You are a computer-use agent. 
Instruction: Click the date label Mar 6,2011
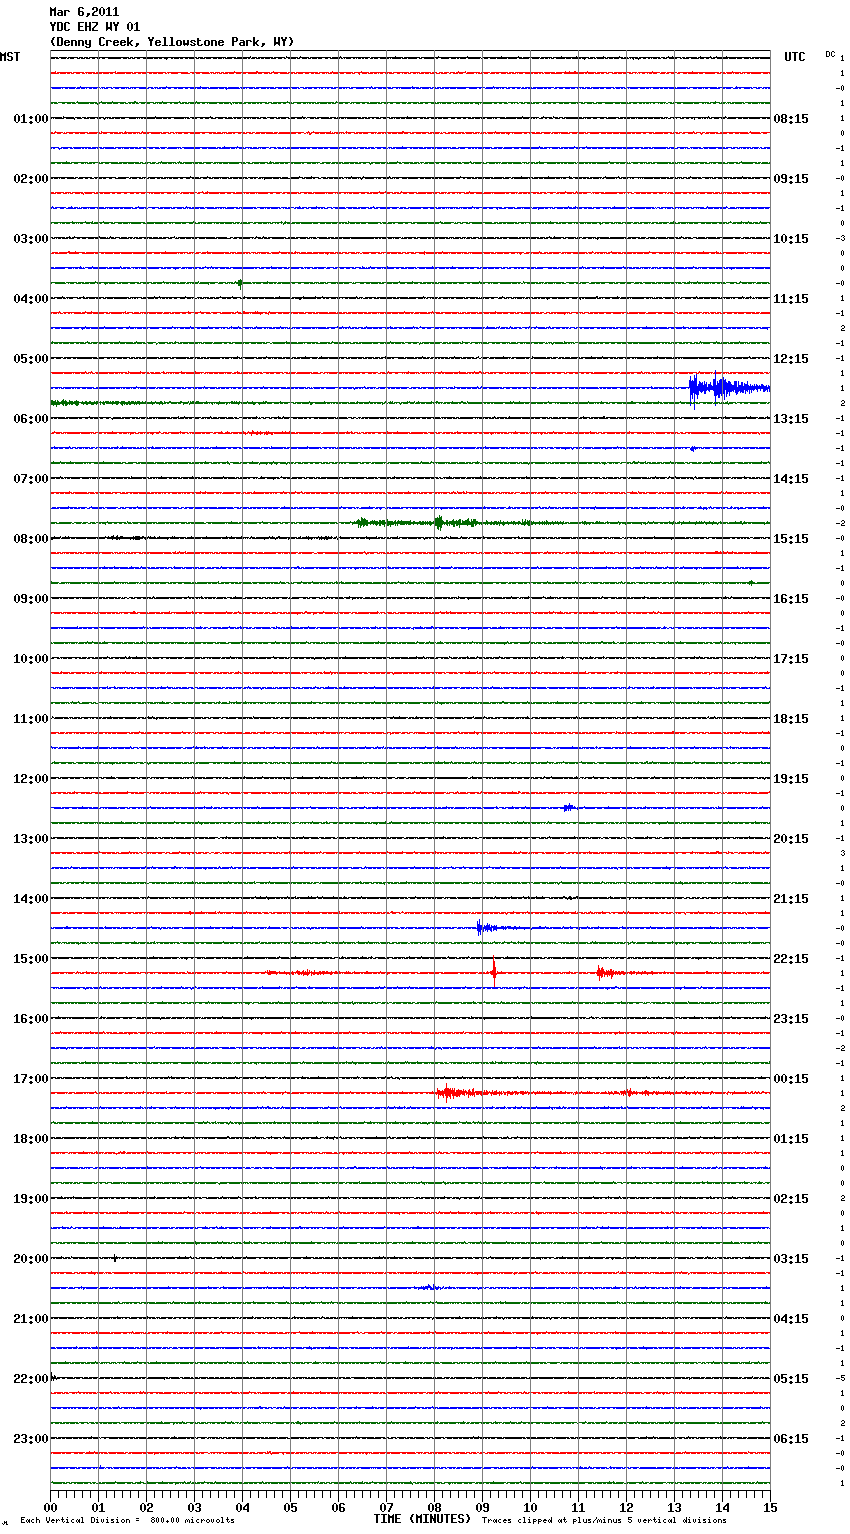(x=84, y=12)
